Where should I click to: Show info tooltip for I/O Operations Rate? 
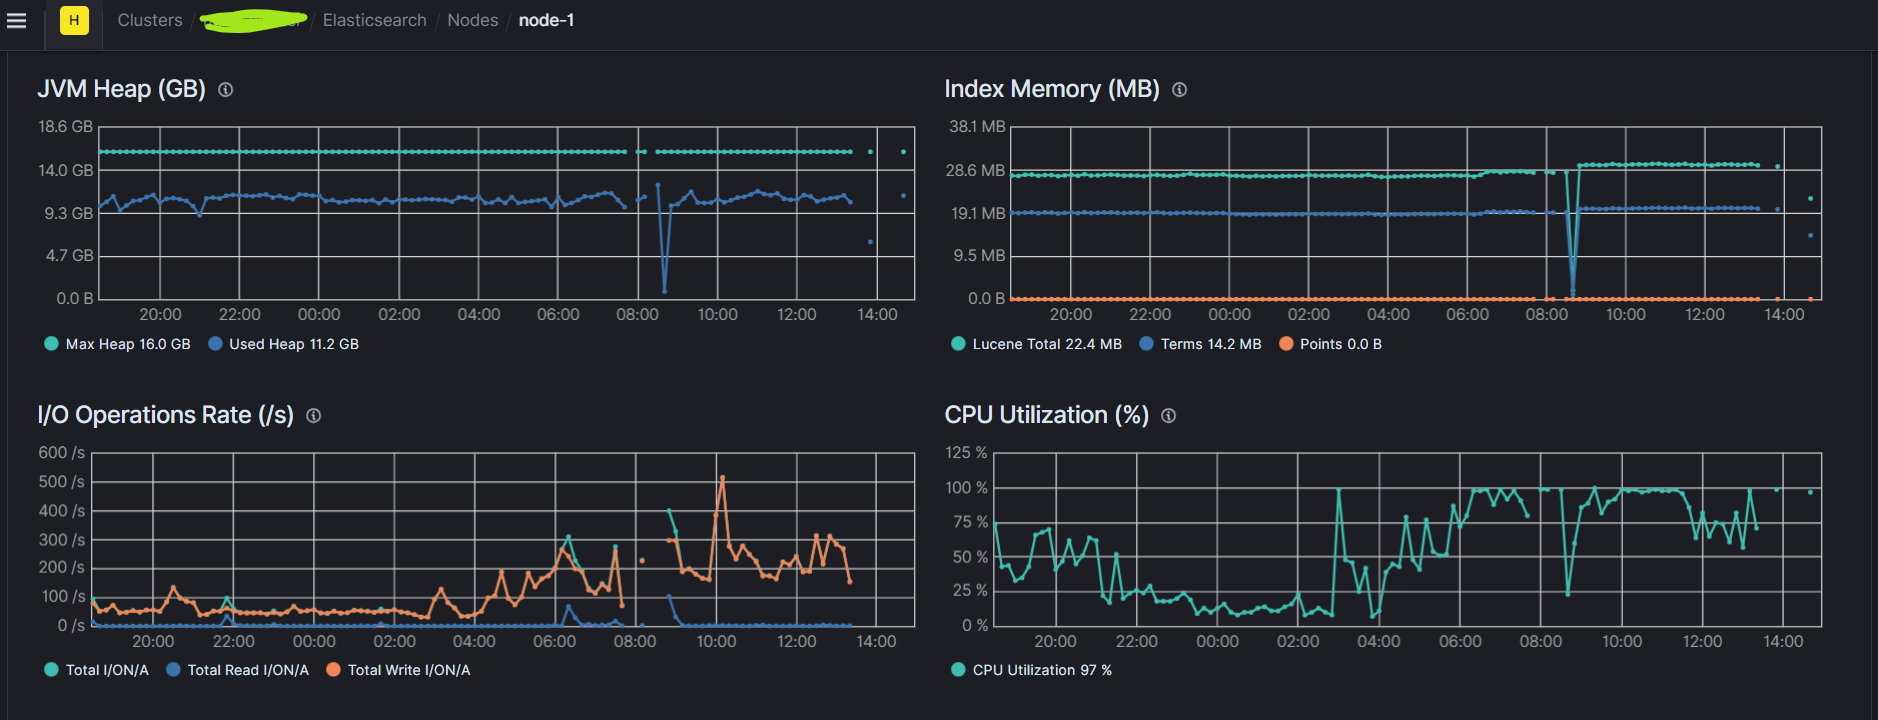point(314,416)
